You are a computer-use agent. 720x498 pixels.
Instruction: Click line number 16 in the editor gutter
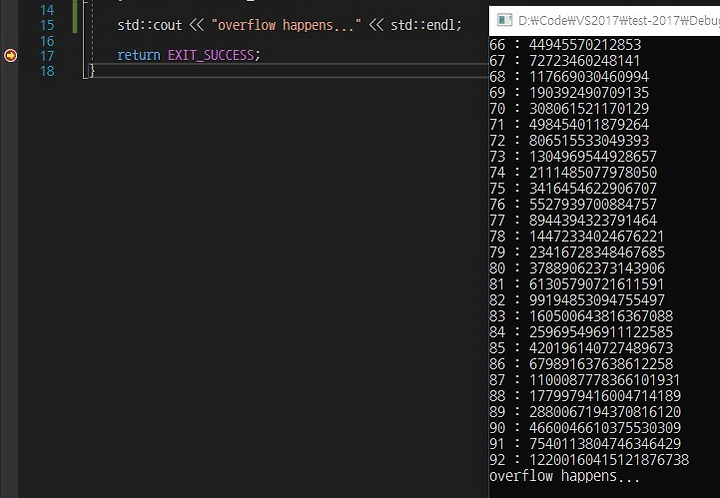point(47,41)
